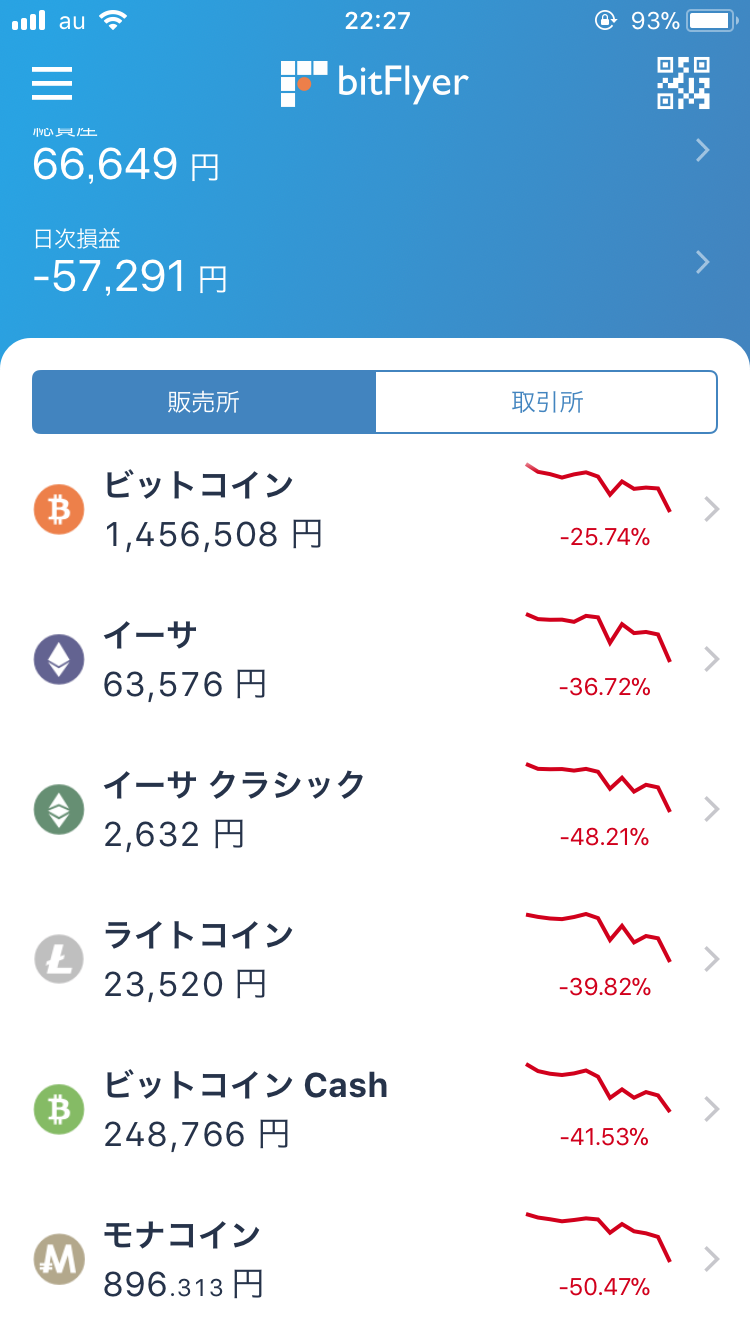Screen dimensions: 750x1334
Task: Tap the Monacoin coin icon
Action: (x=59, y=1258)
